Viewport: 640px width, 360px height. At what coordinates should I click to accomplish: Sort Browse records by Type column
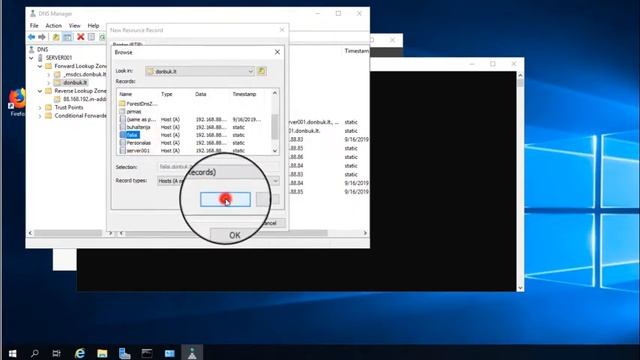coord(167,94)
